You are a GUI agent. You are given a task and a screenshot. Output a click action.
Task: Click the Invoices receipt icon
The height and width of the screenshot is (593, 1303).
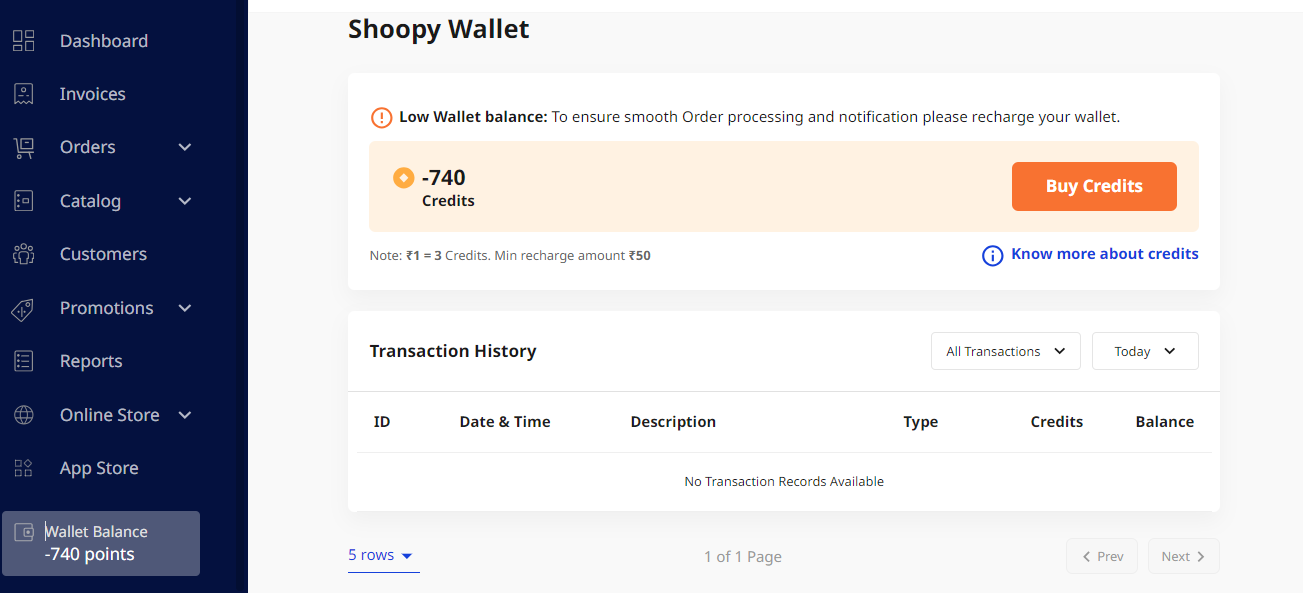click(23, 94)
